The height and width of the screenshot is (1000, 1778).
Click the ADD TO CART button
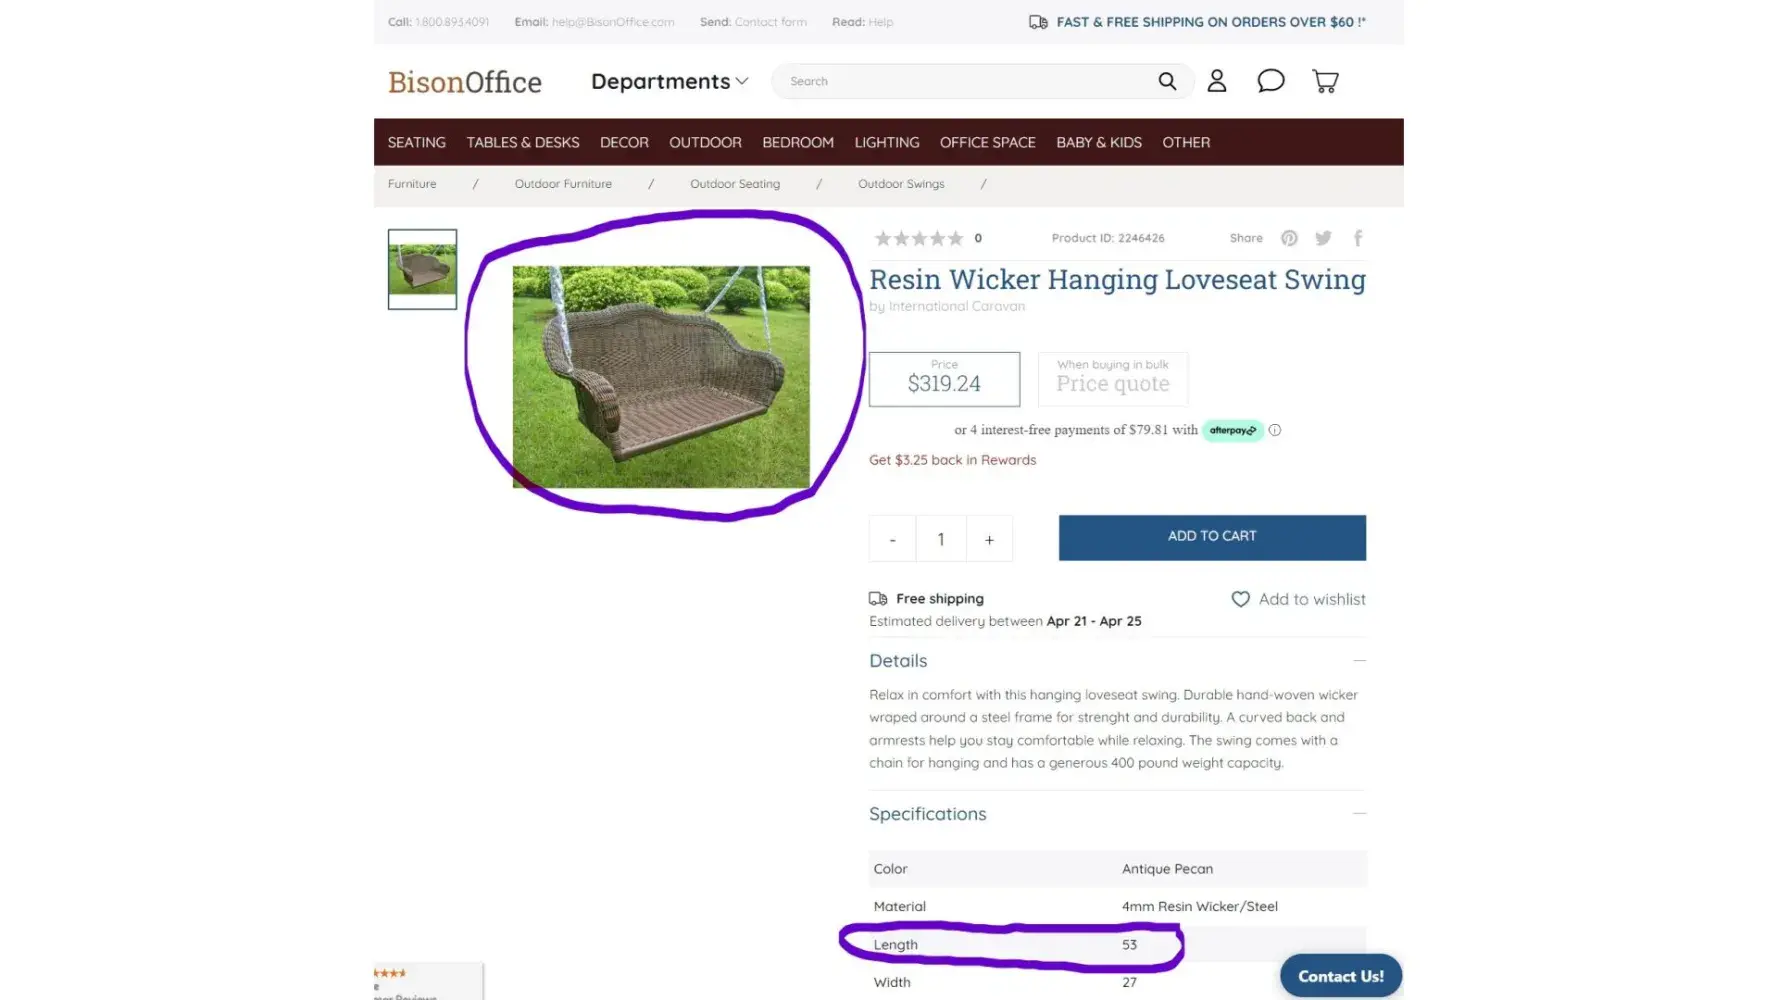pos(1212,538)
